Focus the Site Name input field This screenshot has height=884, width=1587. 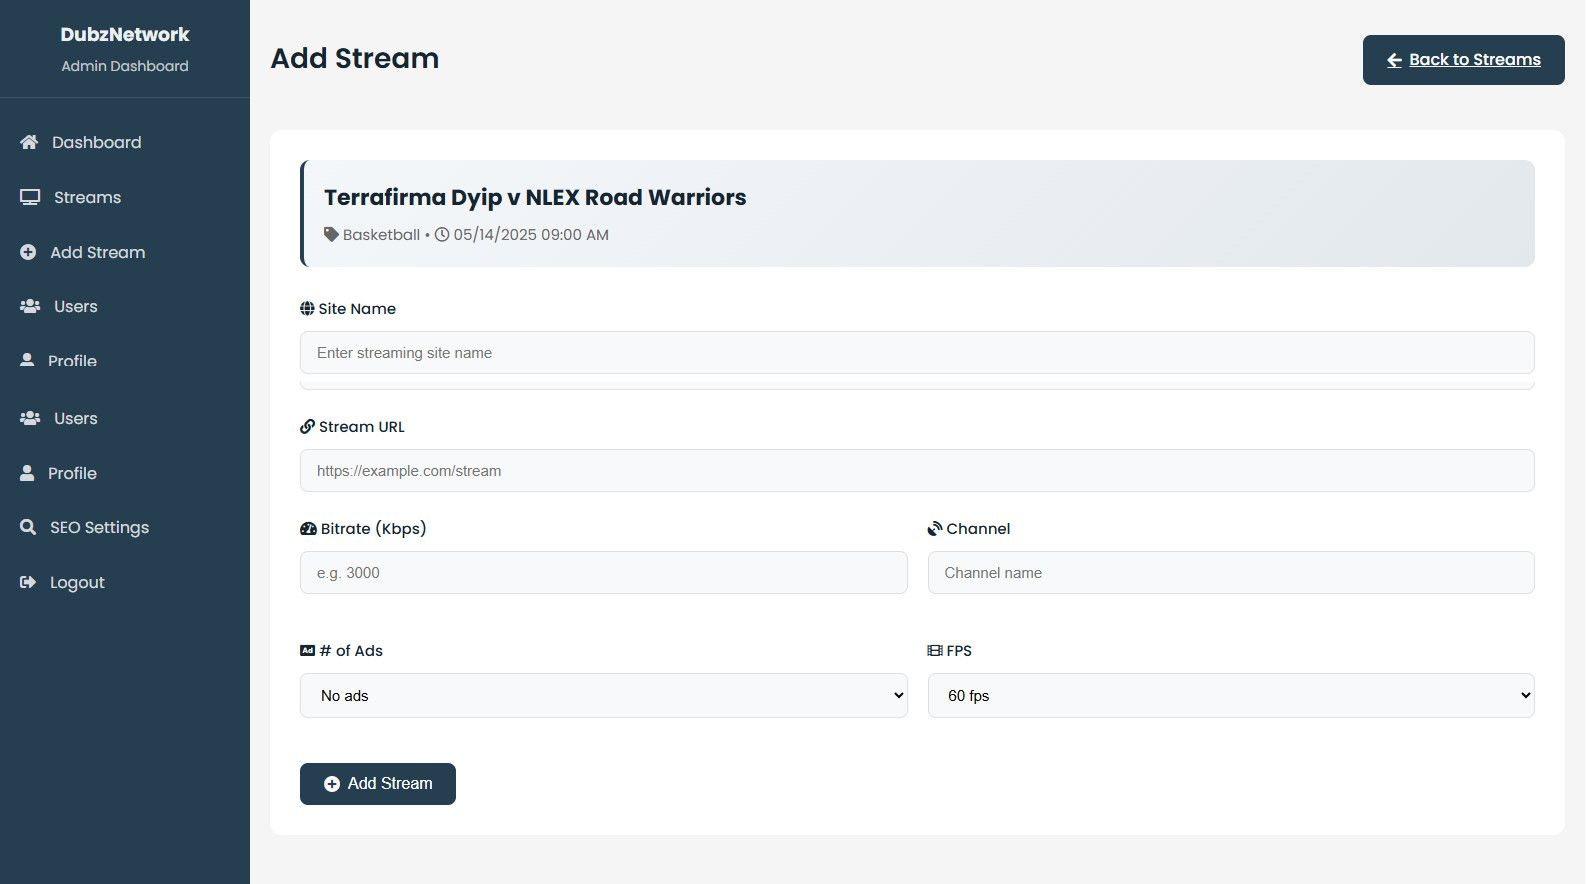point(917,353)
